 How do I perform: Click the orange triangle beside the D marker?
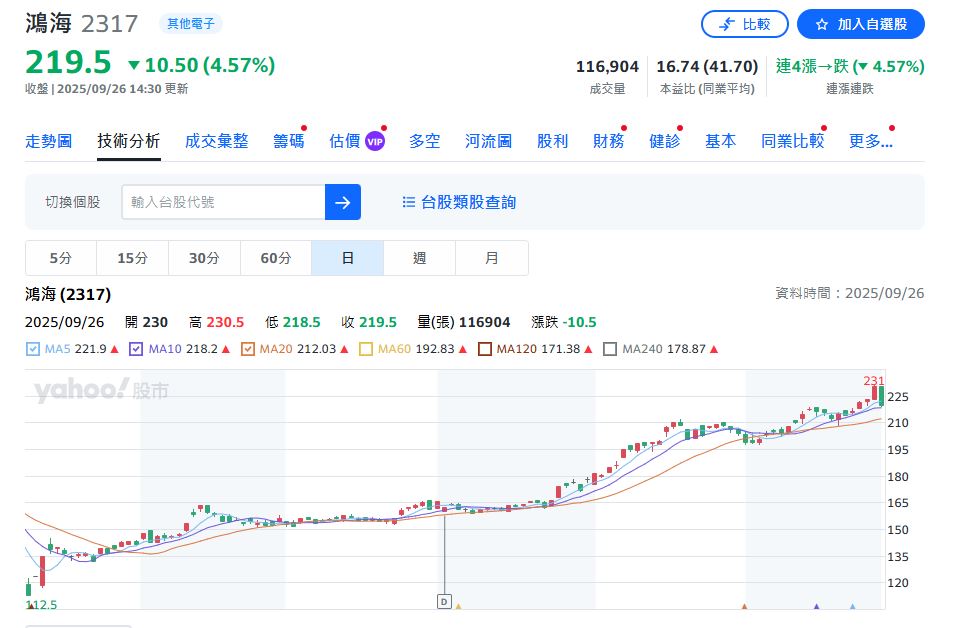(x=458, y=606)
